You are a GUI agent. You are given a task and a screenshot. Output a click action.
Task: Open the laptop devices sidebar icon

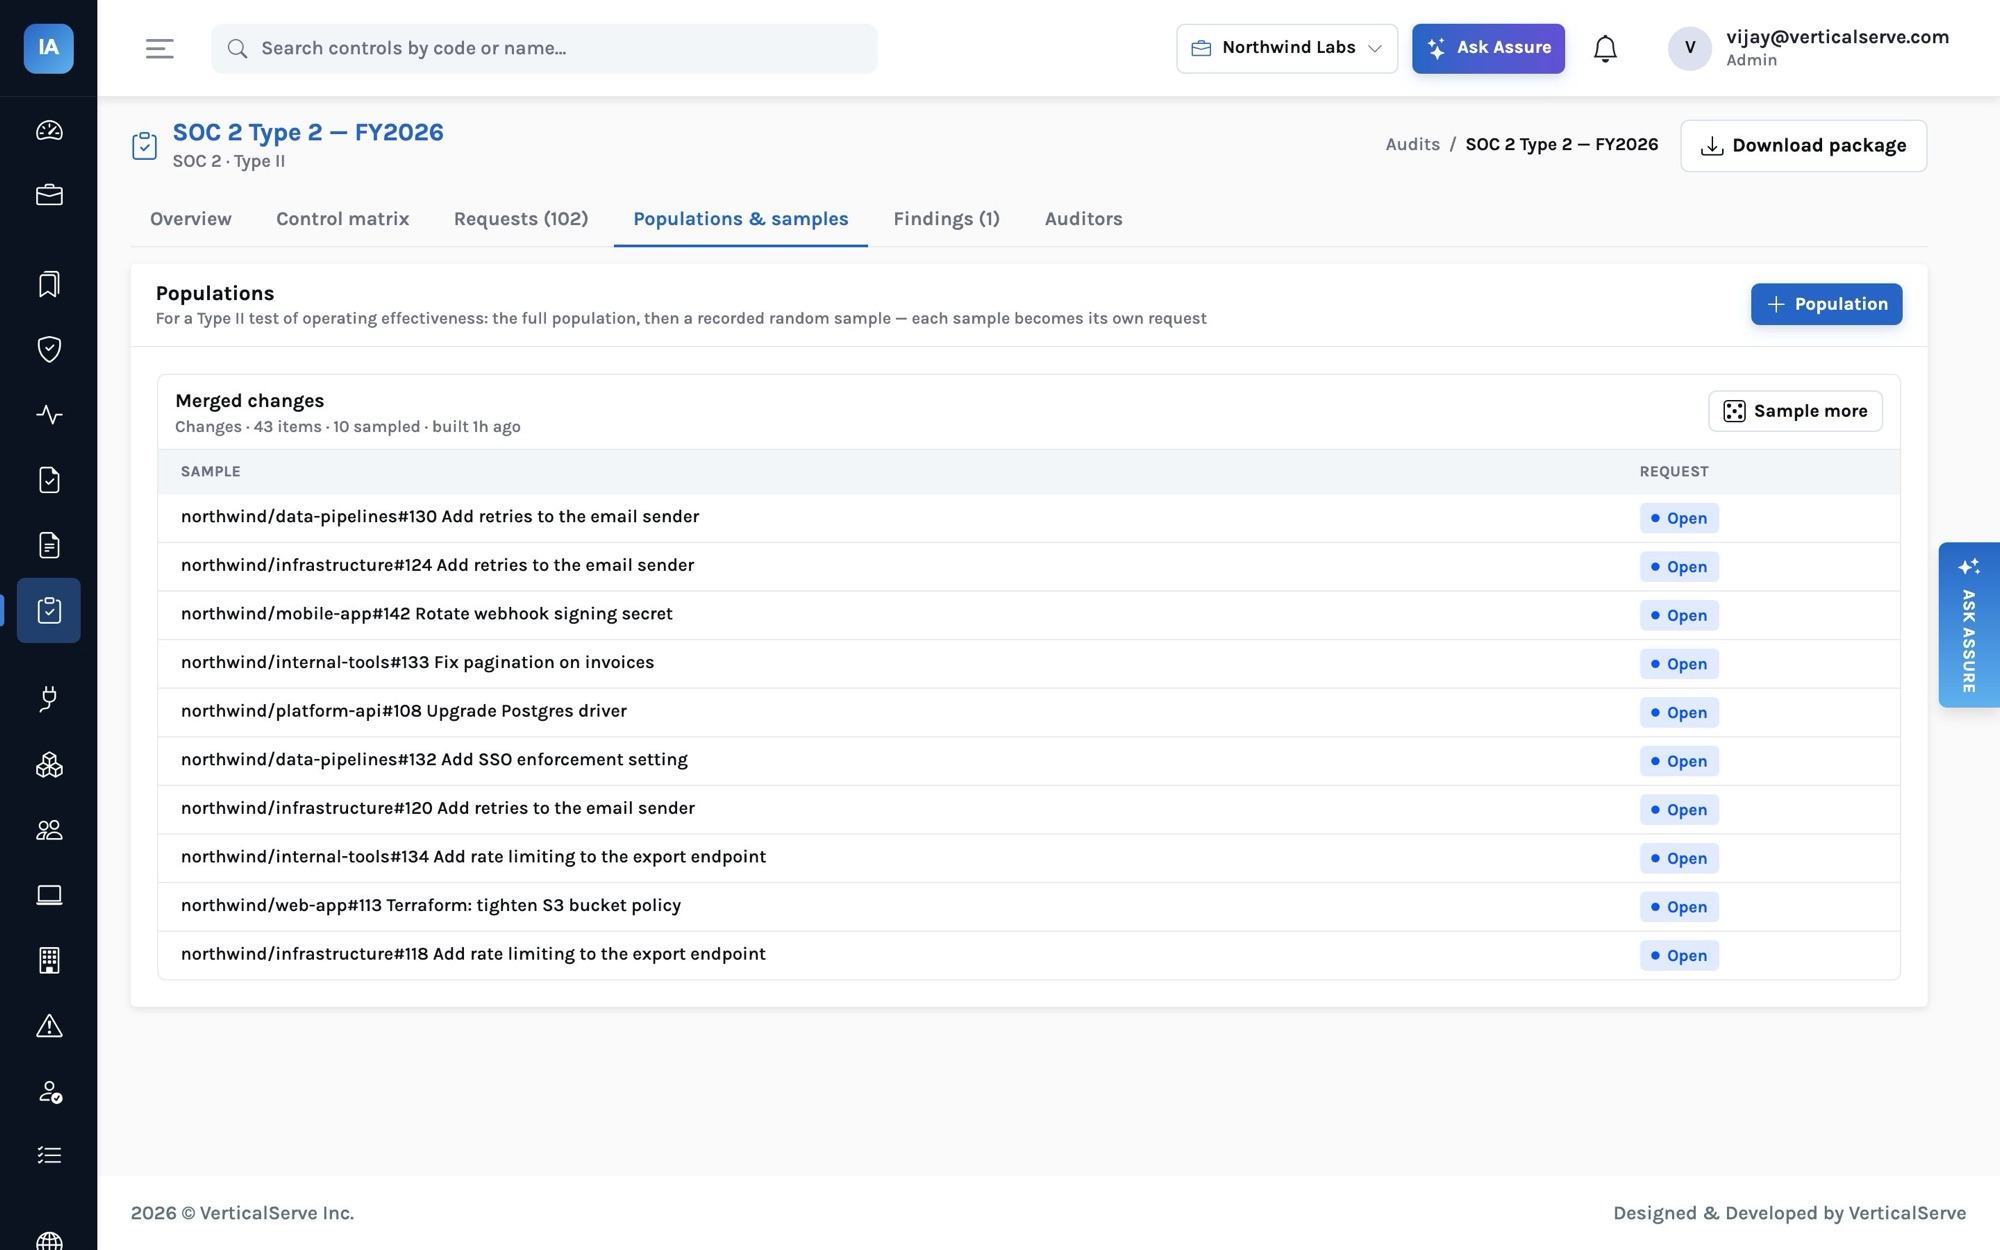(x=49, y=895)
